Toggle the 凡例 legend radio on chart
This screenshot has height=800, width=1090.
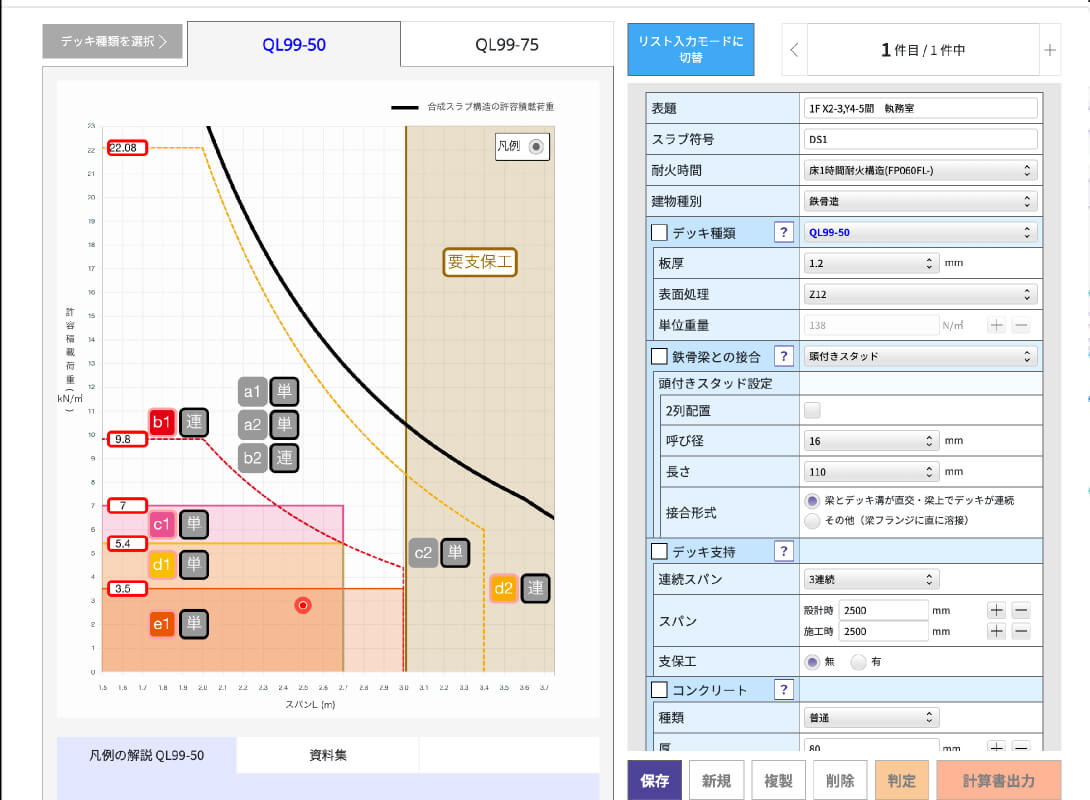(x=537, y=146)
